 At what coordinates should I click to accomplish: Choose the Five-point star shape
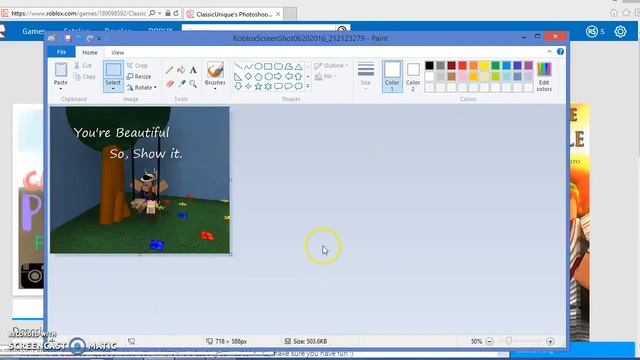click(258, 86)
